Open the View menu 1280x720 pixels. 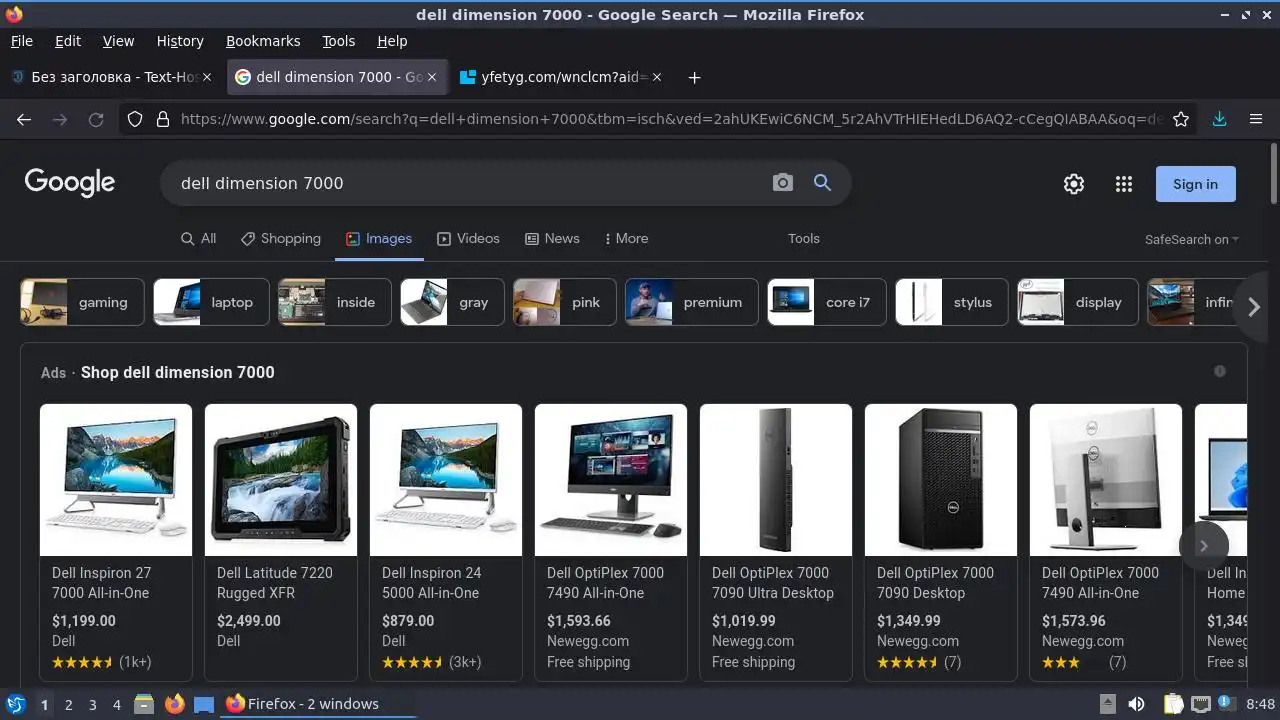pyautogui.click(x=118, y=41)
